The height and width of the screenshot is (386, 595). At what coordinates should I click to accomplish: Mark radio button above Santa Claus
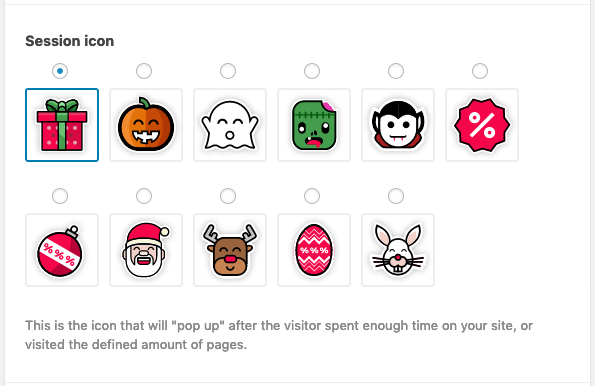point(144,196)
